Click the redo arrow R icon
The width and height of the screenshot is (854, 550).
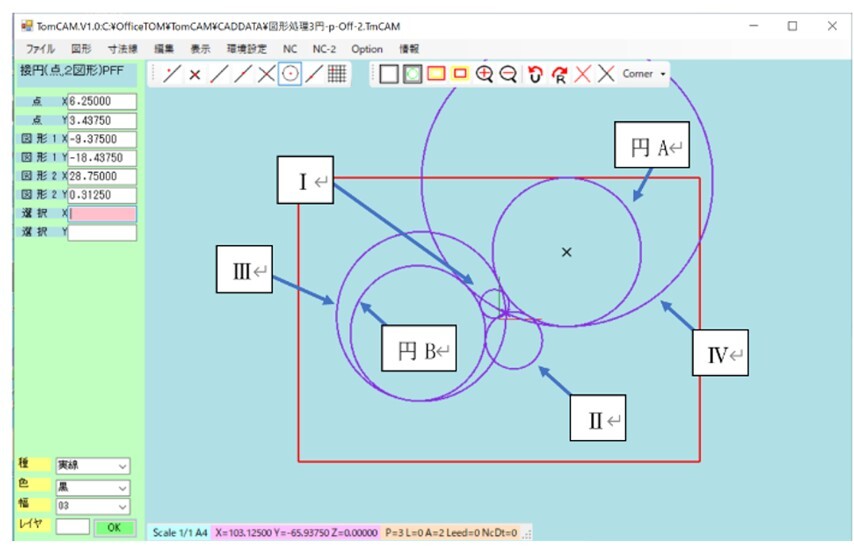[559, 74]
